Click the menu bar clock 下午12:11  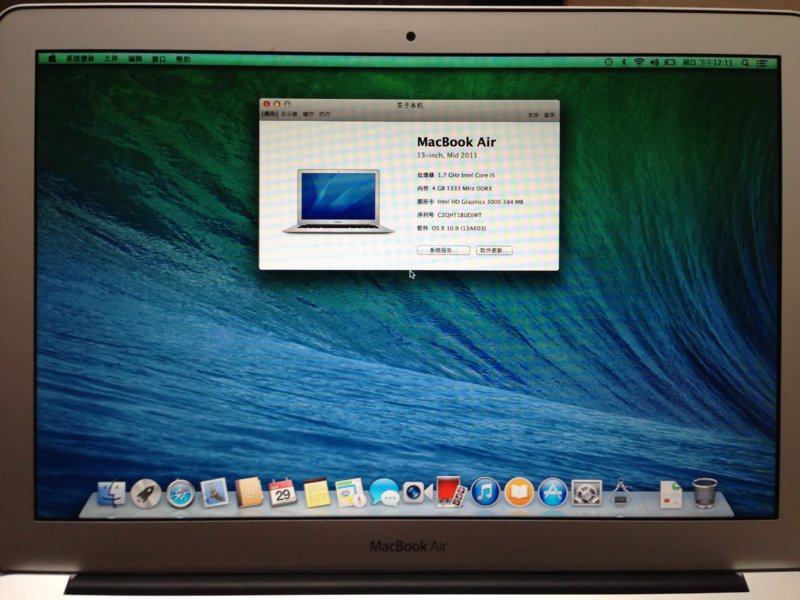[707, 63]
